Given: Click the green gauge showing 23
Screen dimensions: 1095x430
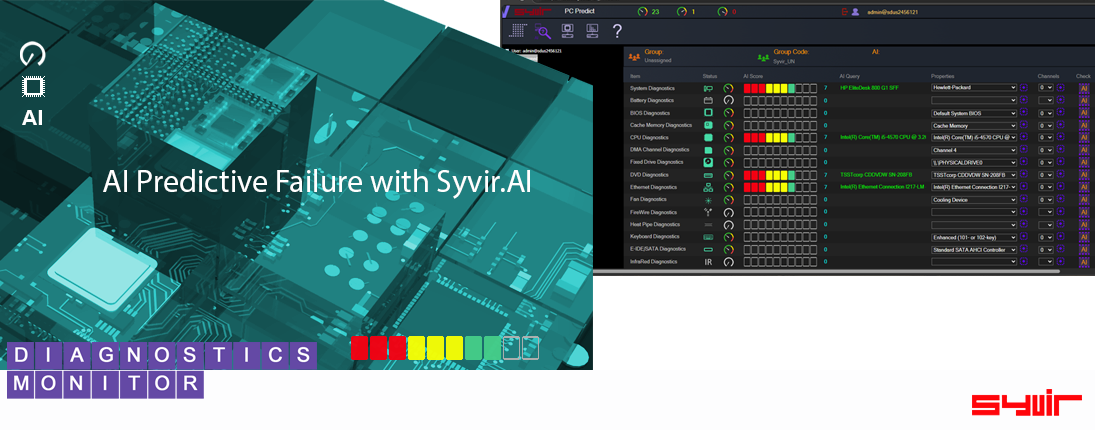Looking at the screenshot, I should (x=643, y=12).
